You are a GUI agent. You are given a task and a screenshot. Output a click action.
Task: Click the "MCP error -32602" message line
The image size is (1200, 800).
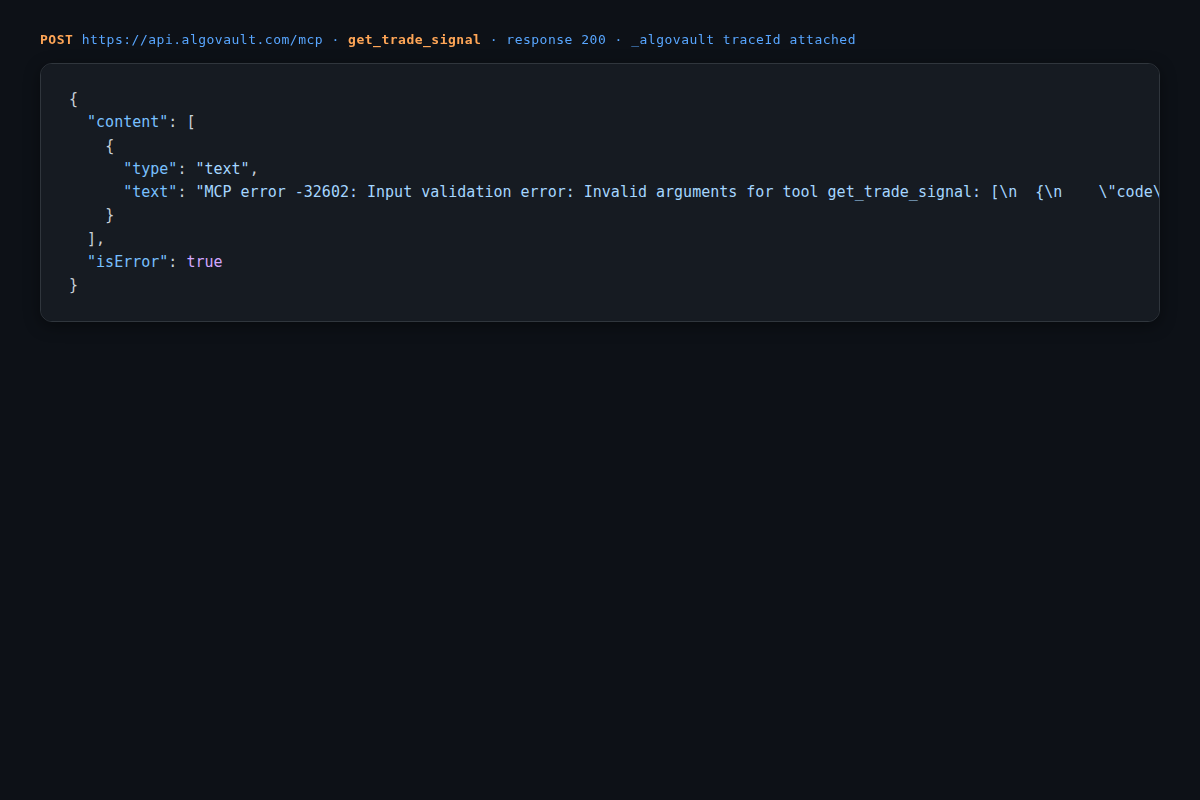coord(677,192)
